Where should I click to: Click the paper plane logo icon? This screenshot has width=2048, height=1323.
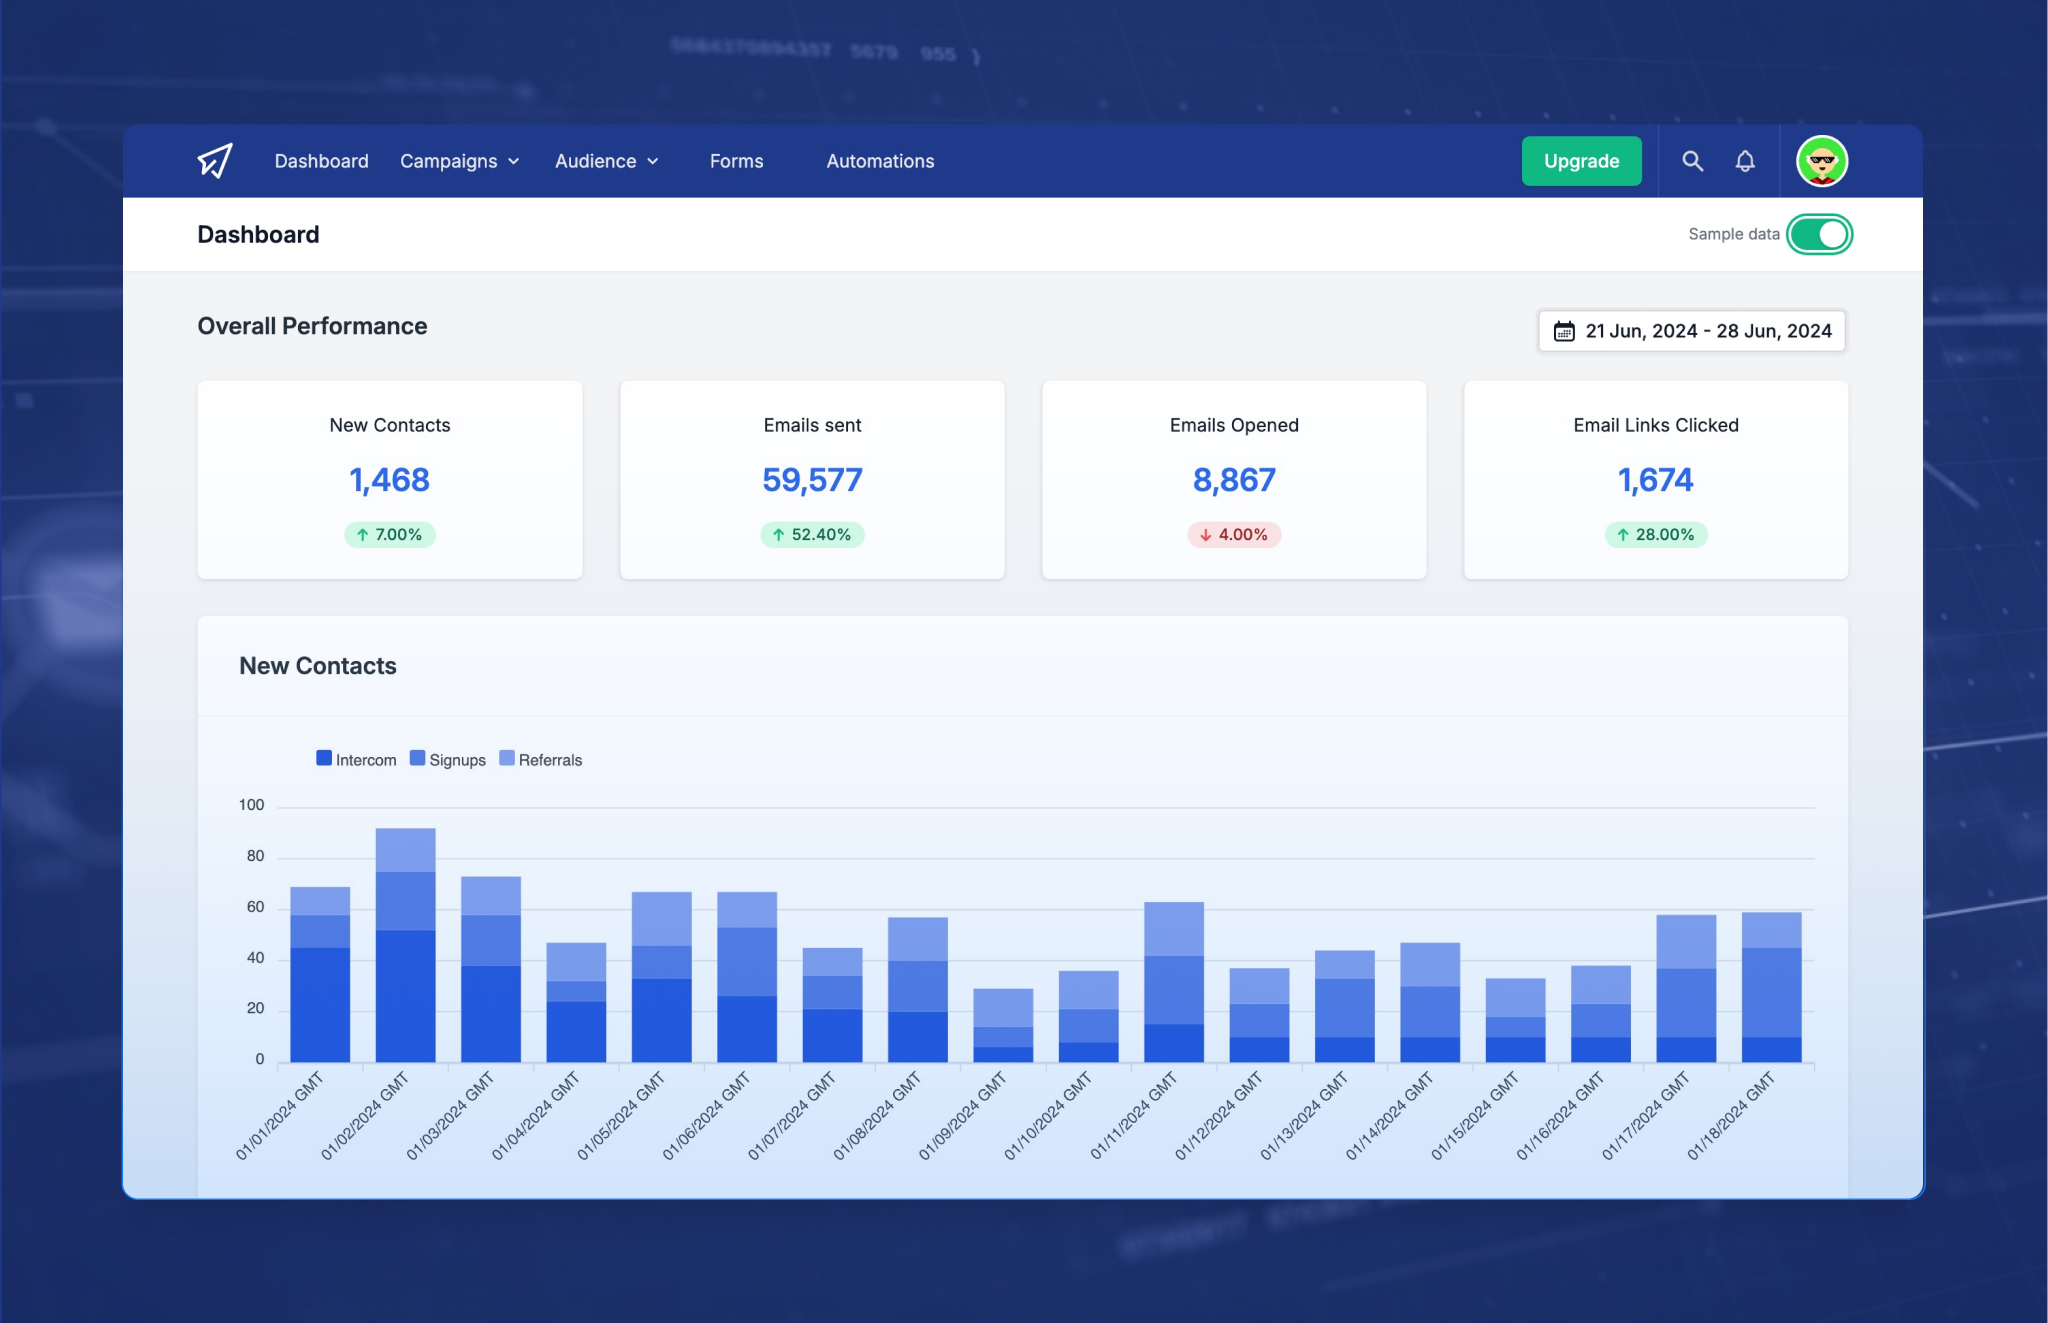(x=213, y=161)
